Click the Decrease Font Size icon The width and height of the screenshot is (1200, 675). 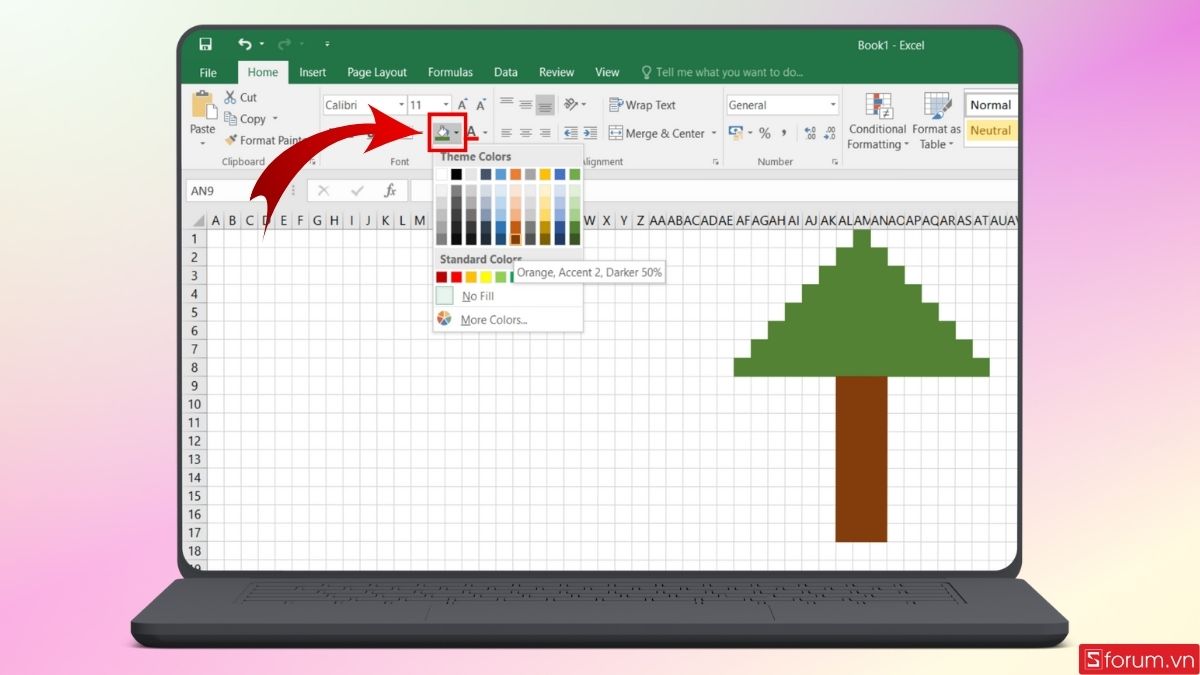click(481, 105)
